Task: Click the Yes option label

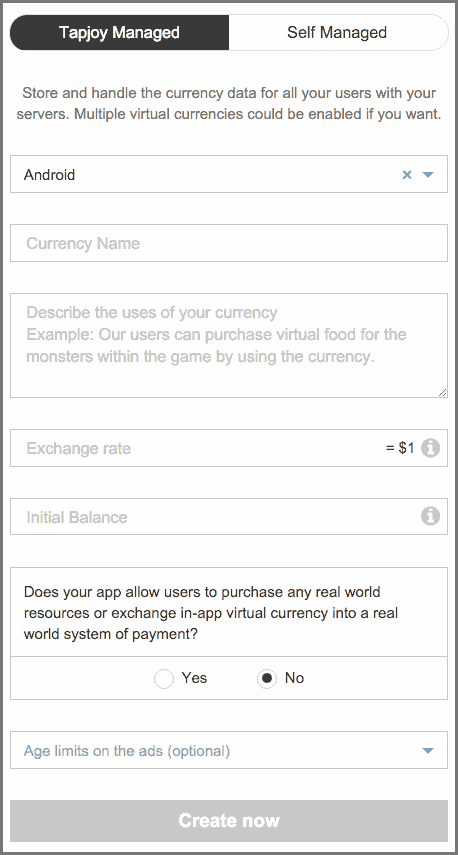Action: [x=194, y=678]
